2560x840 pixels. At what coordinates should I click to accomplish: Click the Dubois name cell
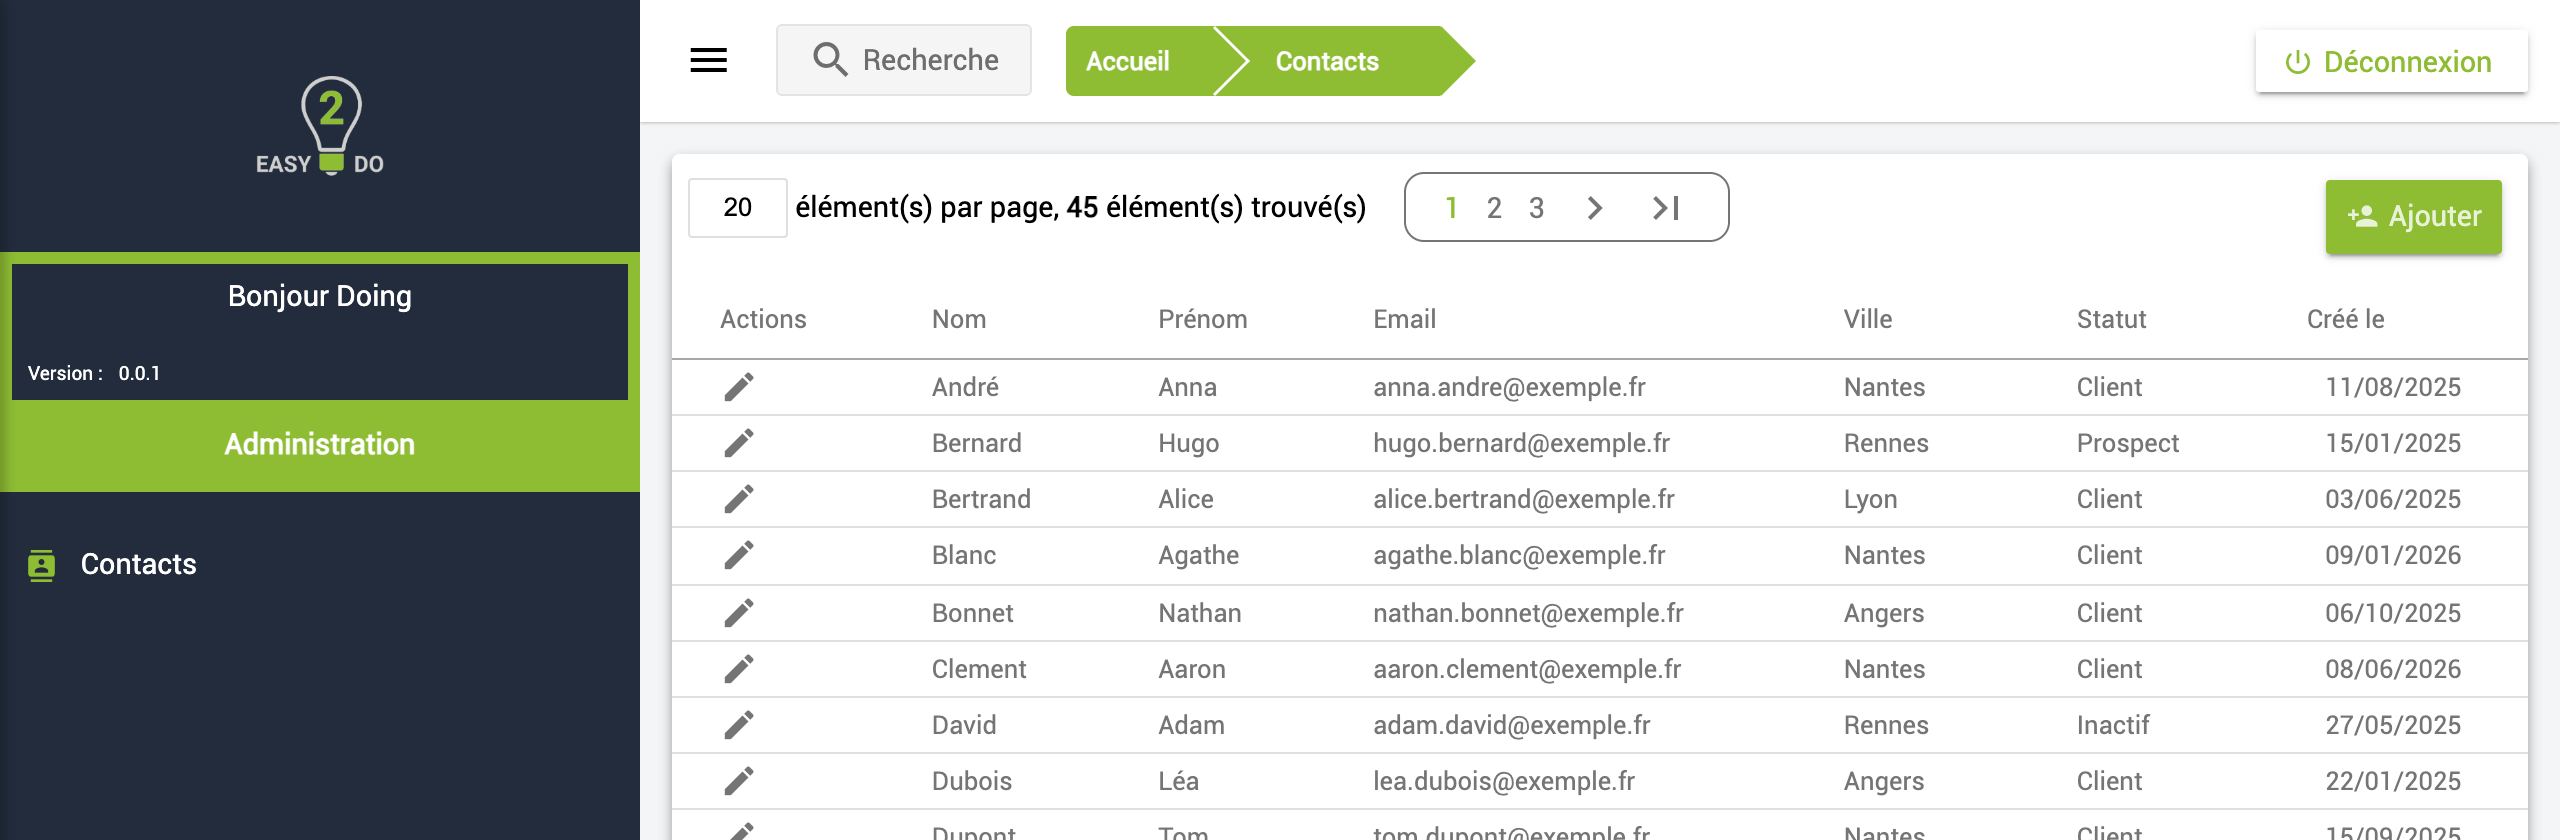coord(972,781)
